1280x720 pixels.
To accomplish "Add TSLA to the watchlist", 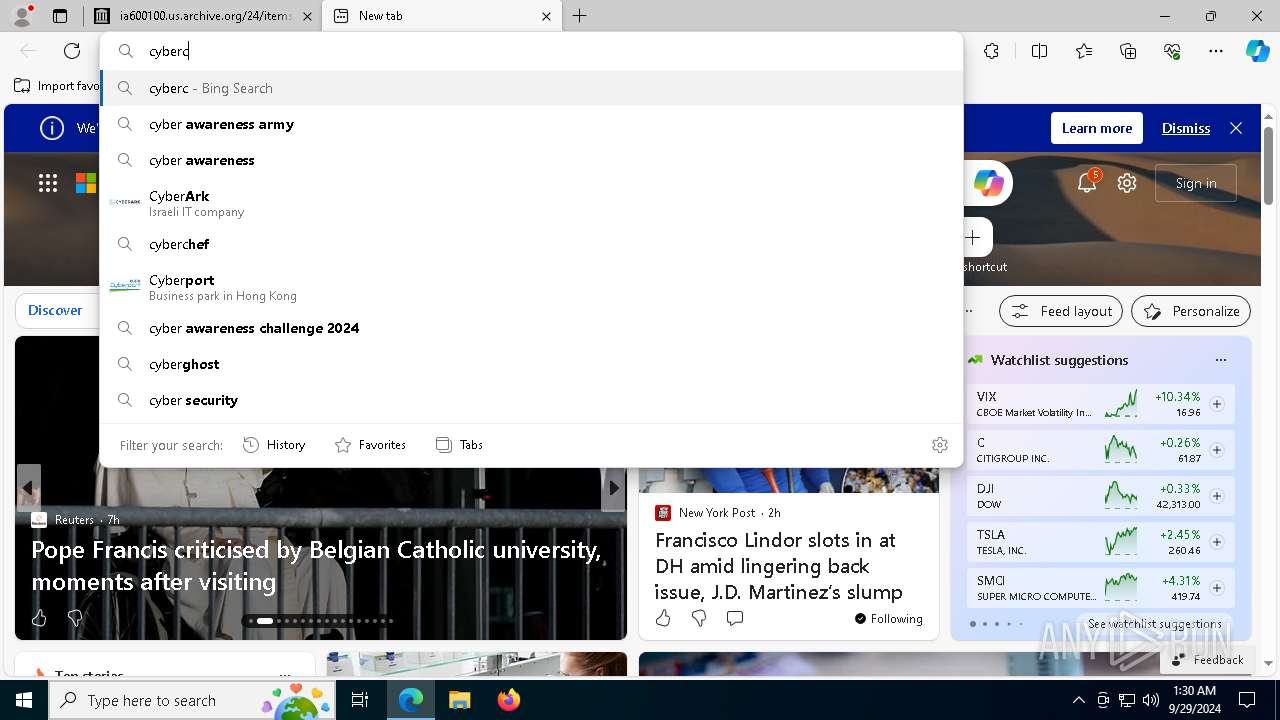I will click(x=1217, y=542).
